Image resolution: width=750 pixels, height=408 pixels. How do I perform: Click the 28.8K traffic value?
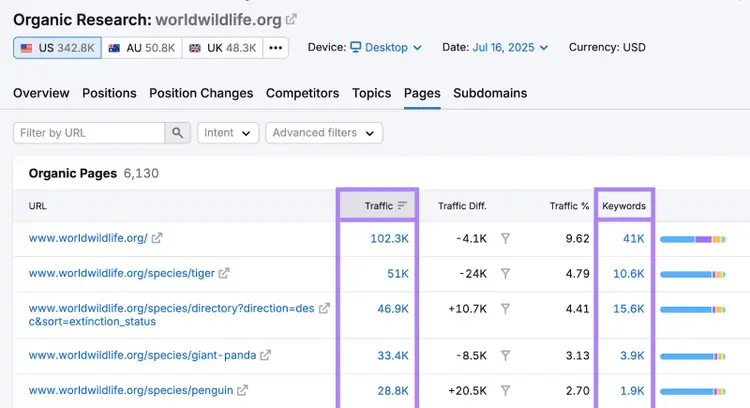pos(393,391)
